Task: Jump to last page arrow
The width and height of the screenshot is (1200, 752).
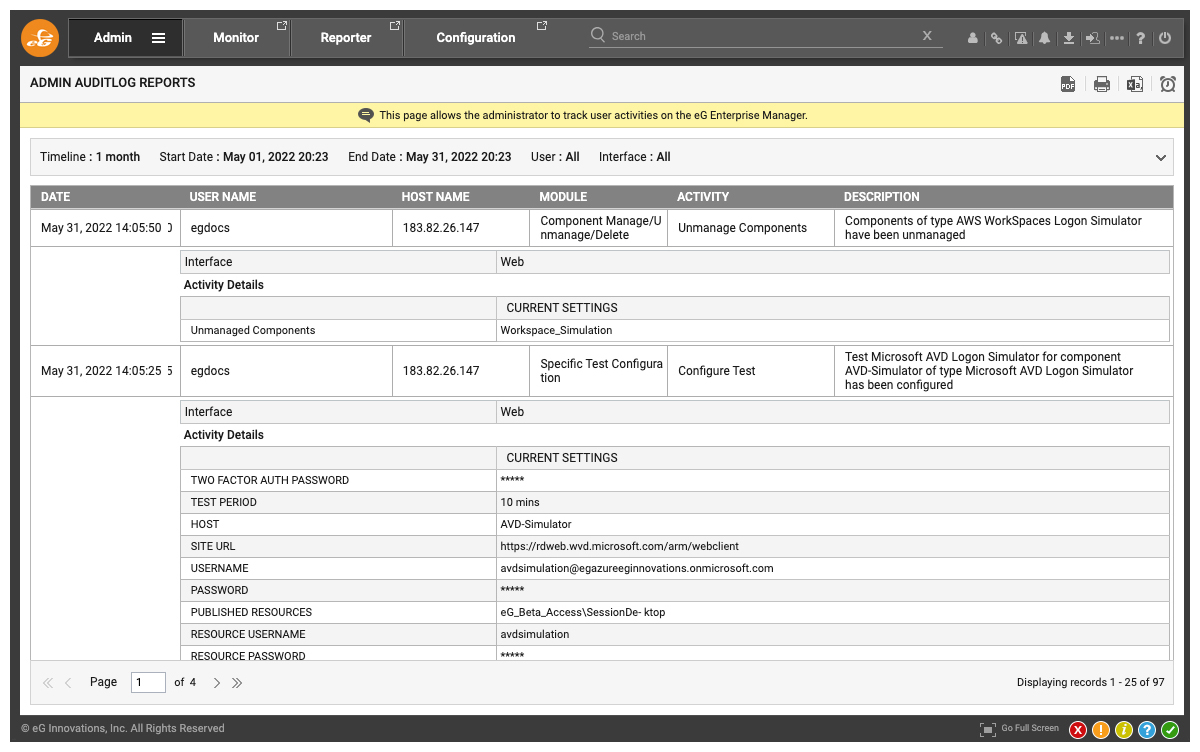Action: 237,683
